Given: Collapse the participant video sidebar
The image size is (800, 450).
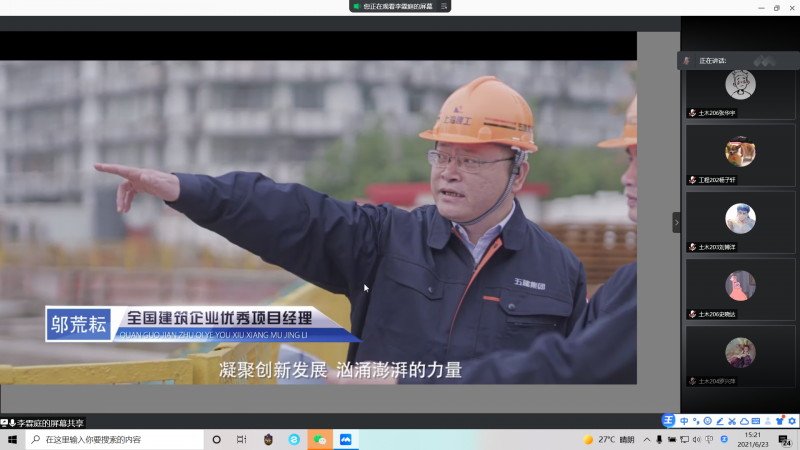Looking at the screenshot, I should click(x=676, y=222).
